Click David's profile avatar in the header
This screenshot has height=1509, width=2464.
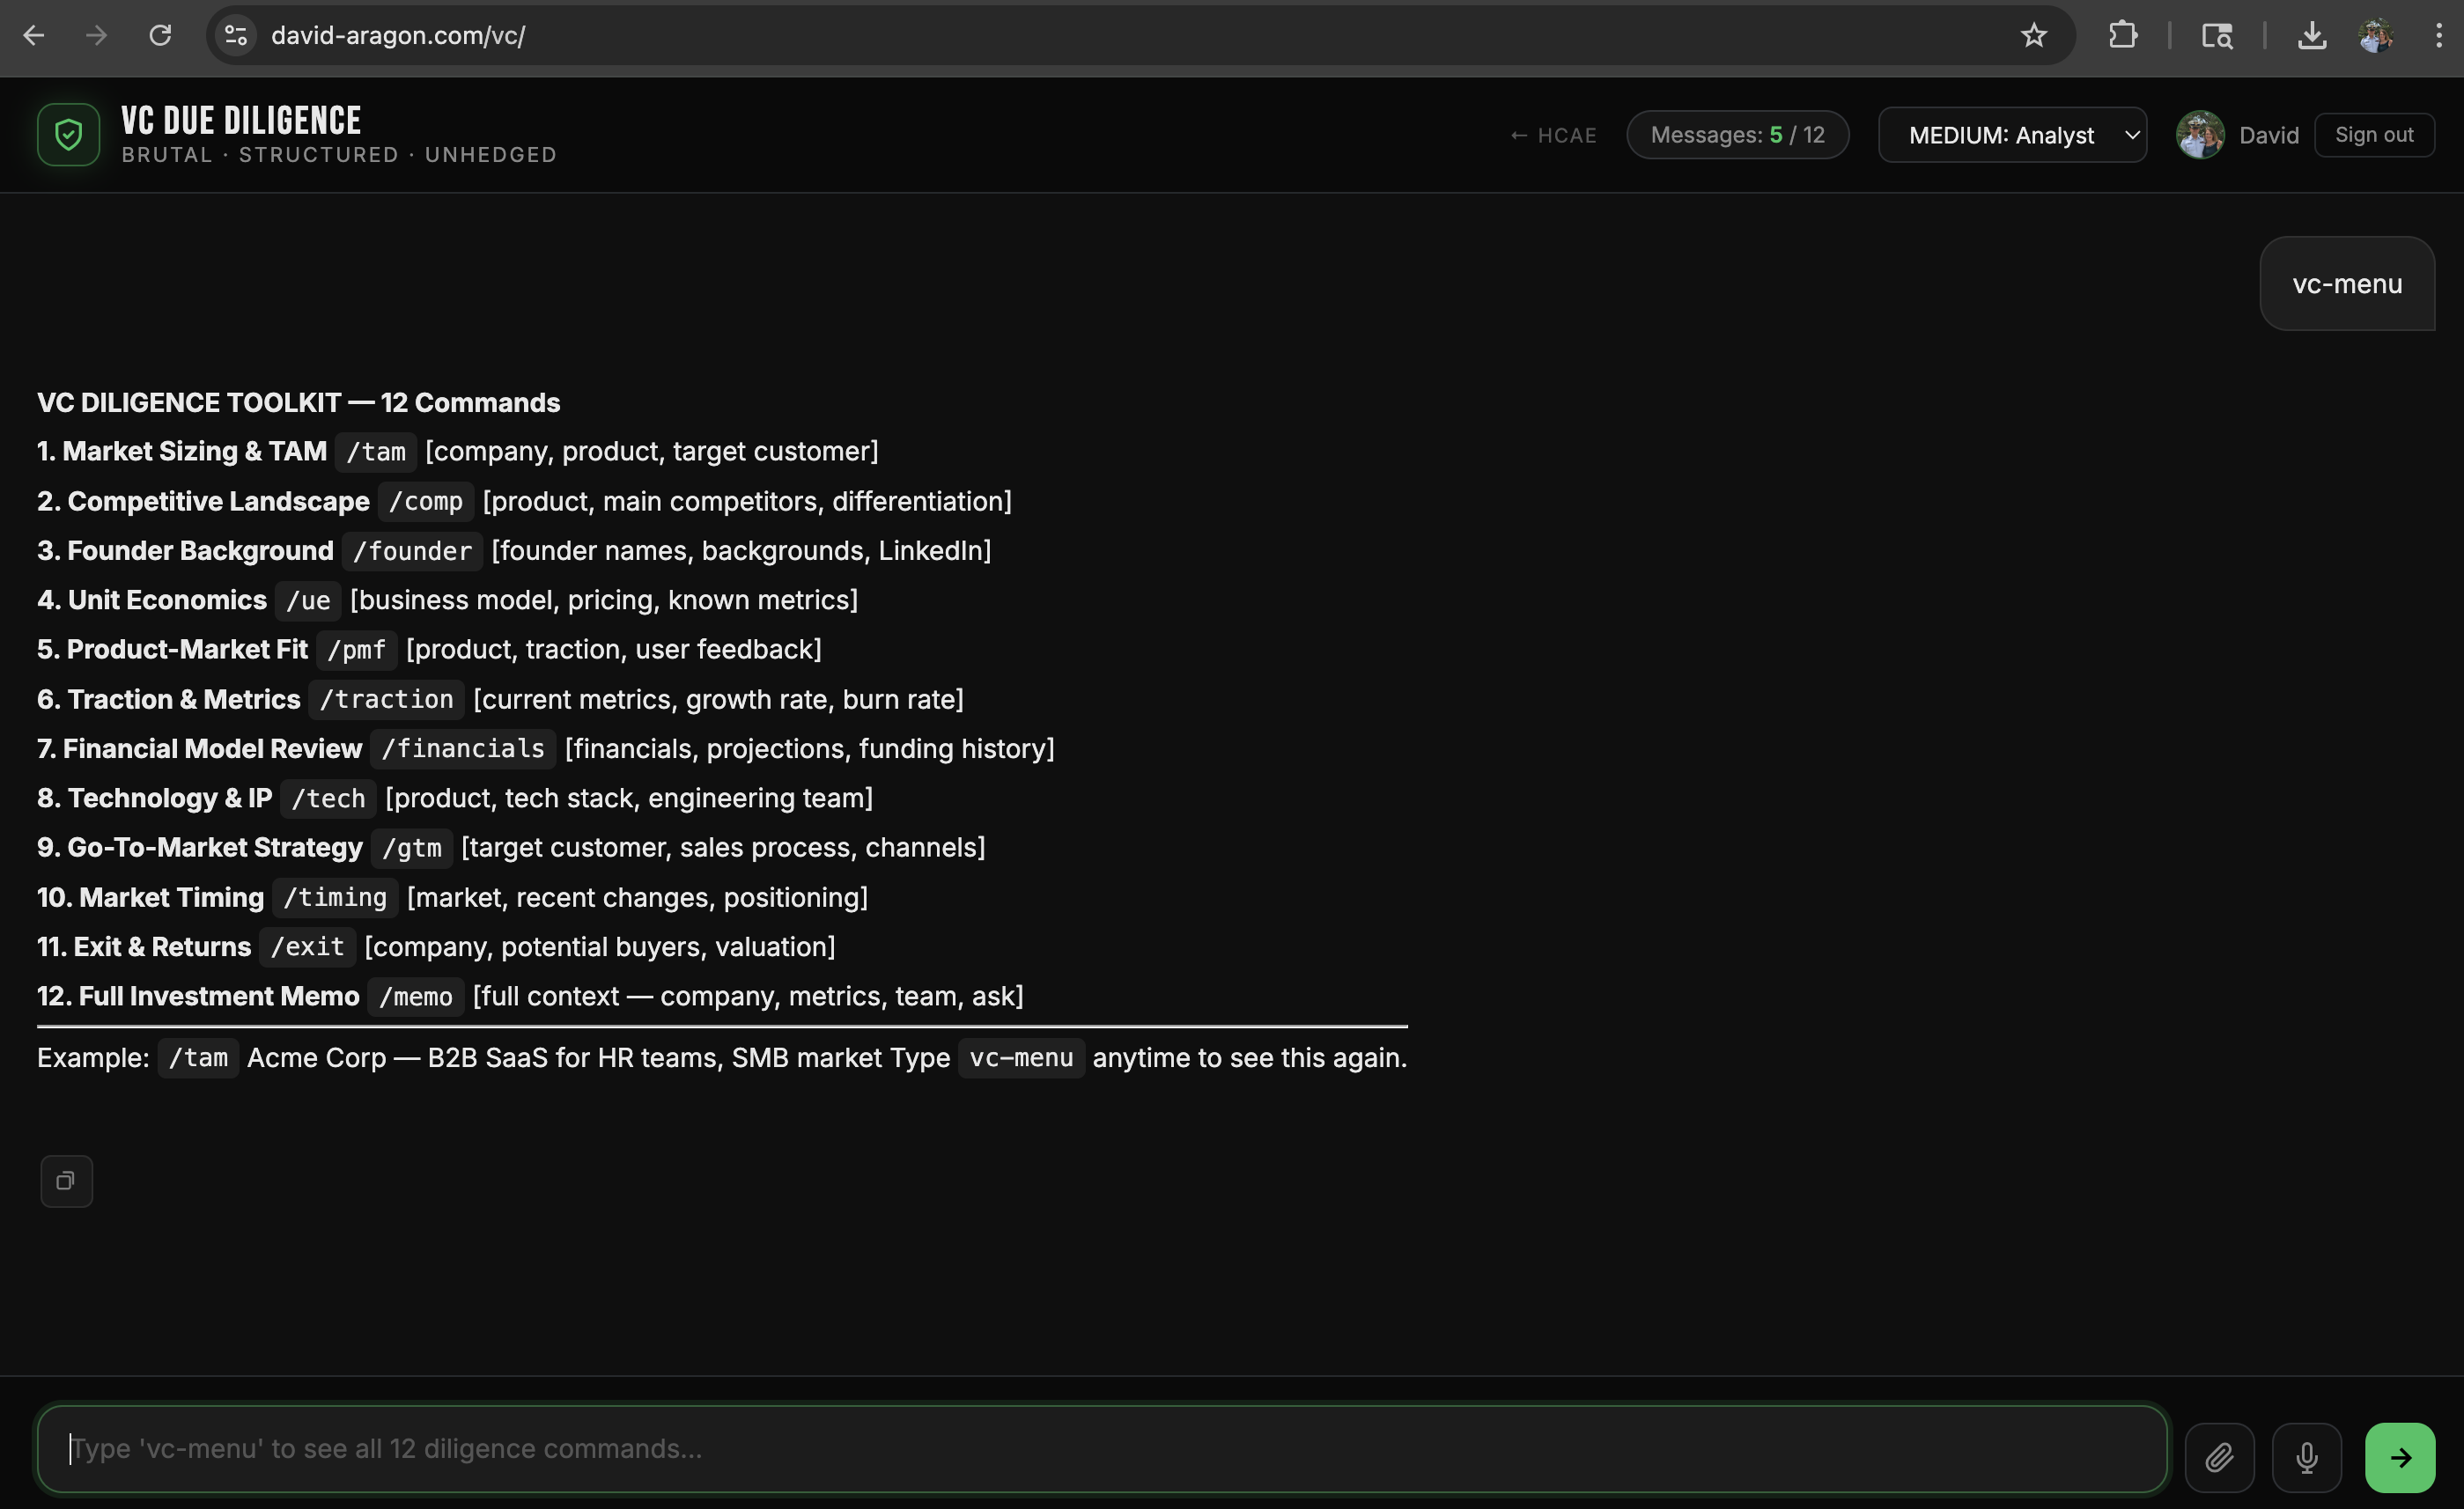click(x=2200, y=135)
